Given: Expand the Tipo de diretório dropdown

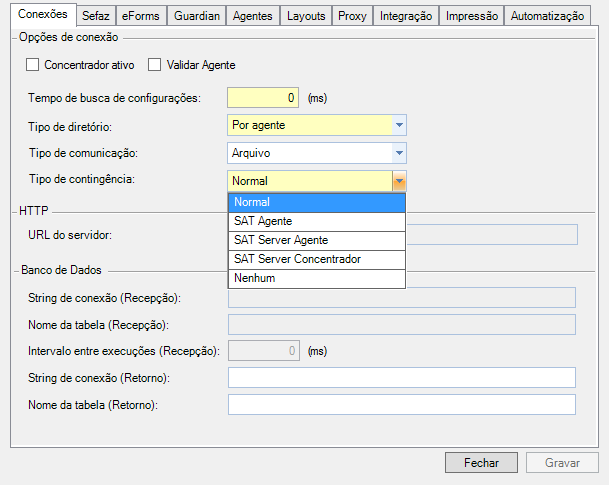Looking at the screenshot, I should click(399, 125).
